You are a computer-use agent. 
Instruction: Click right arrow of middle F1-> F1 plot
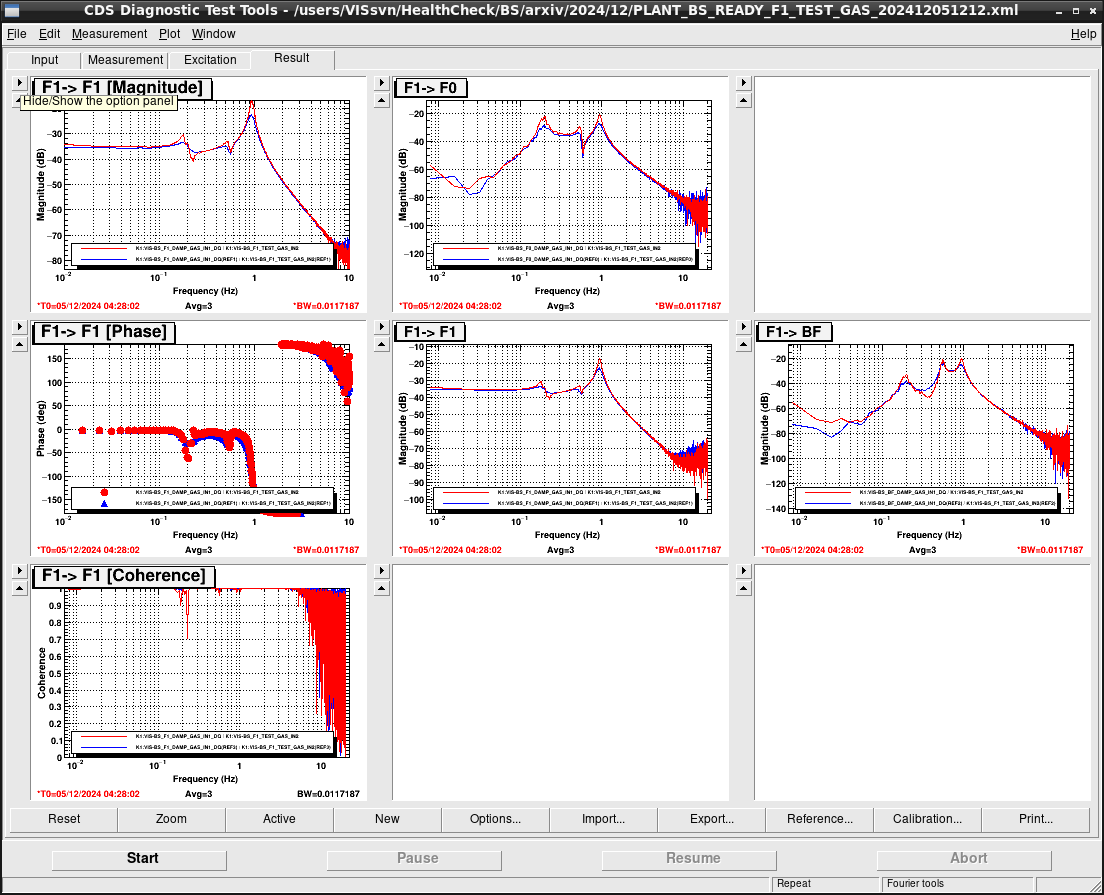click(x=382, y=327)
